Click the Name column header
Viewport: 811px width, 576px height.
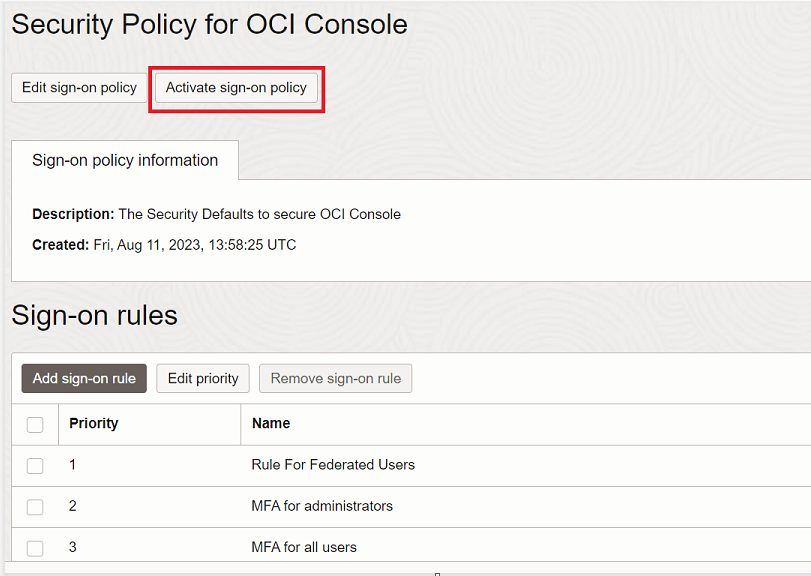pyautogui.click(x=271, y=423)
